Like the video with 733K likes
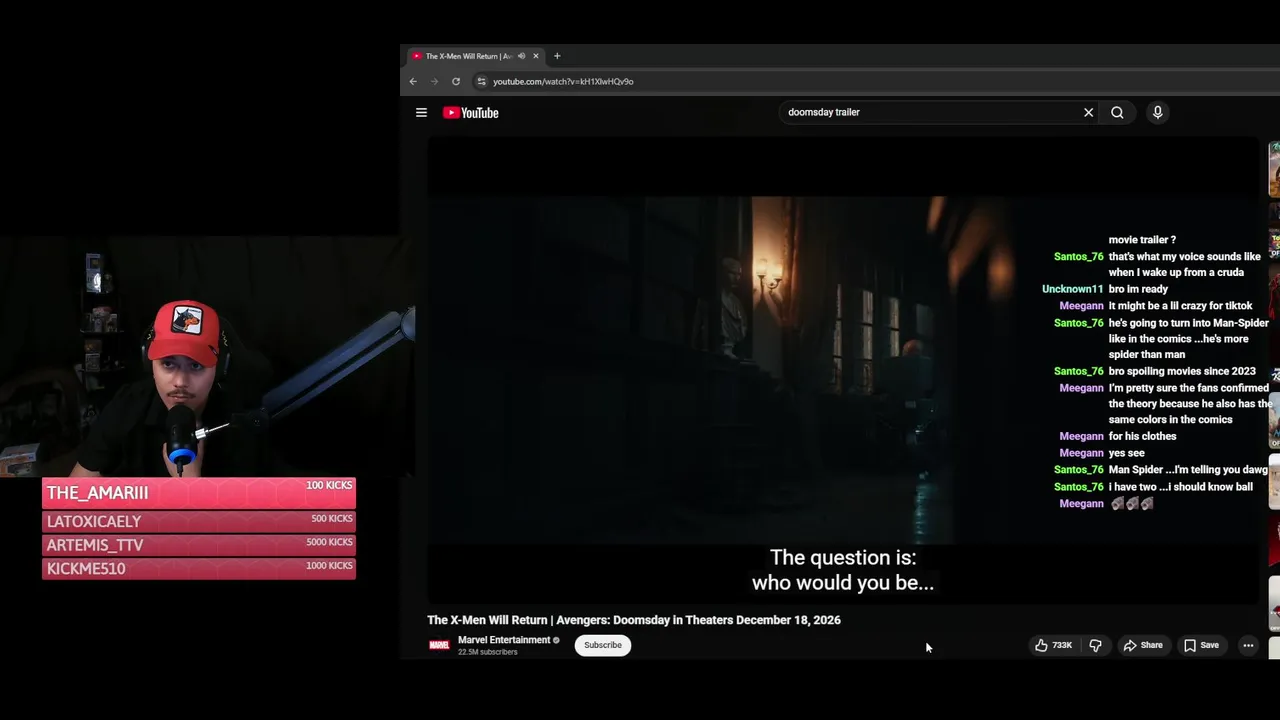The image size is (1280, 720). pyautogui.click(x=1053, y=645)
